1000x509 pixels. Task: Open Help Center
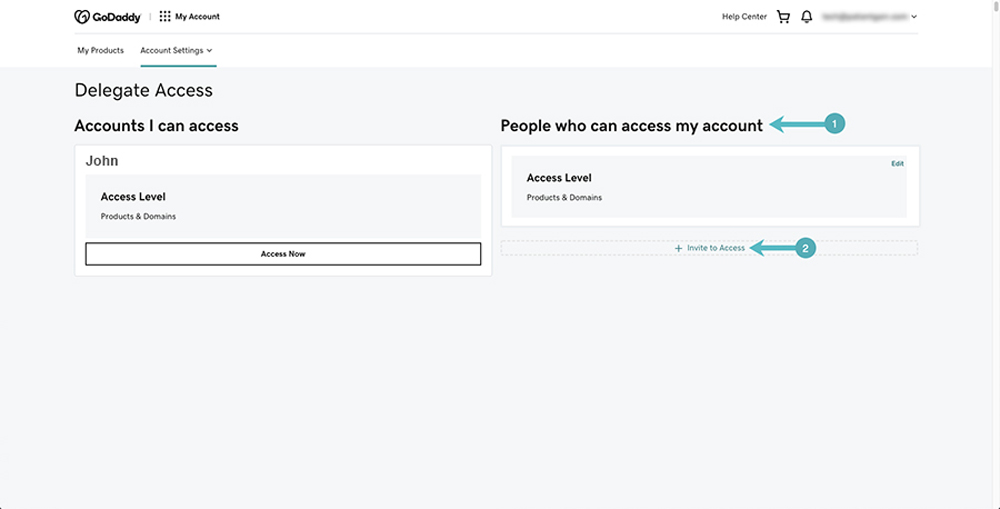tap(744, 17)
